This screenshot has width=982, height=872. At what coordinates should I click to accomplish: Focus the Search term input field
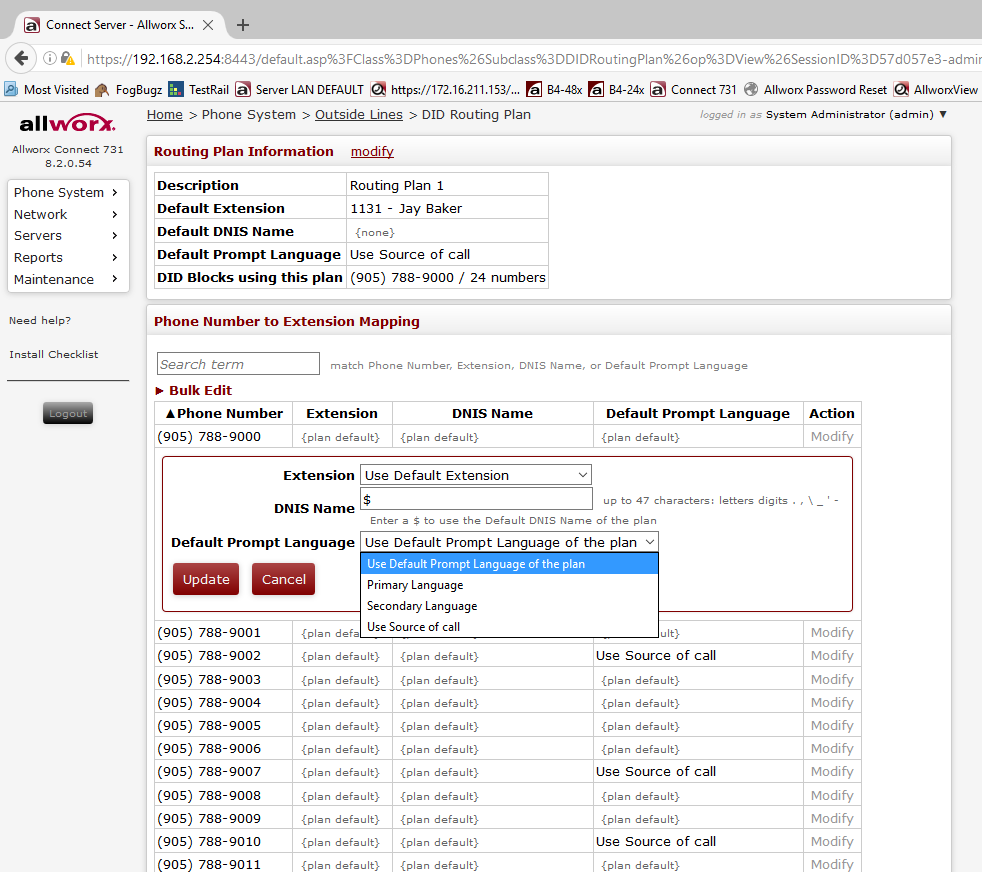pos(238,363)
